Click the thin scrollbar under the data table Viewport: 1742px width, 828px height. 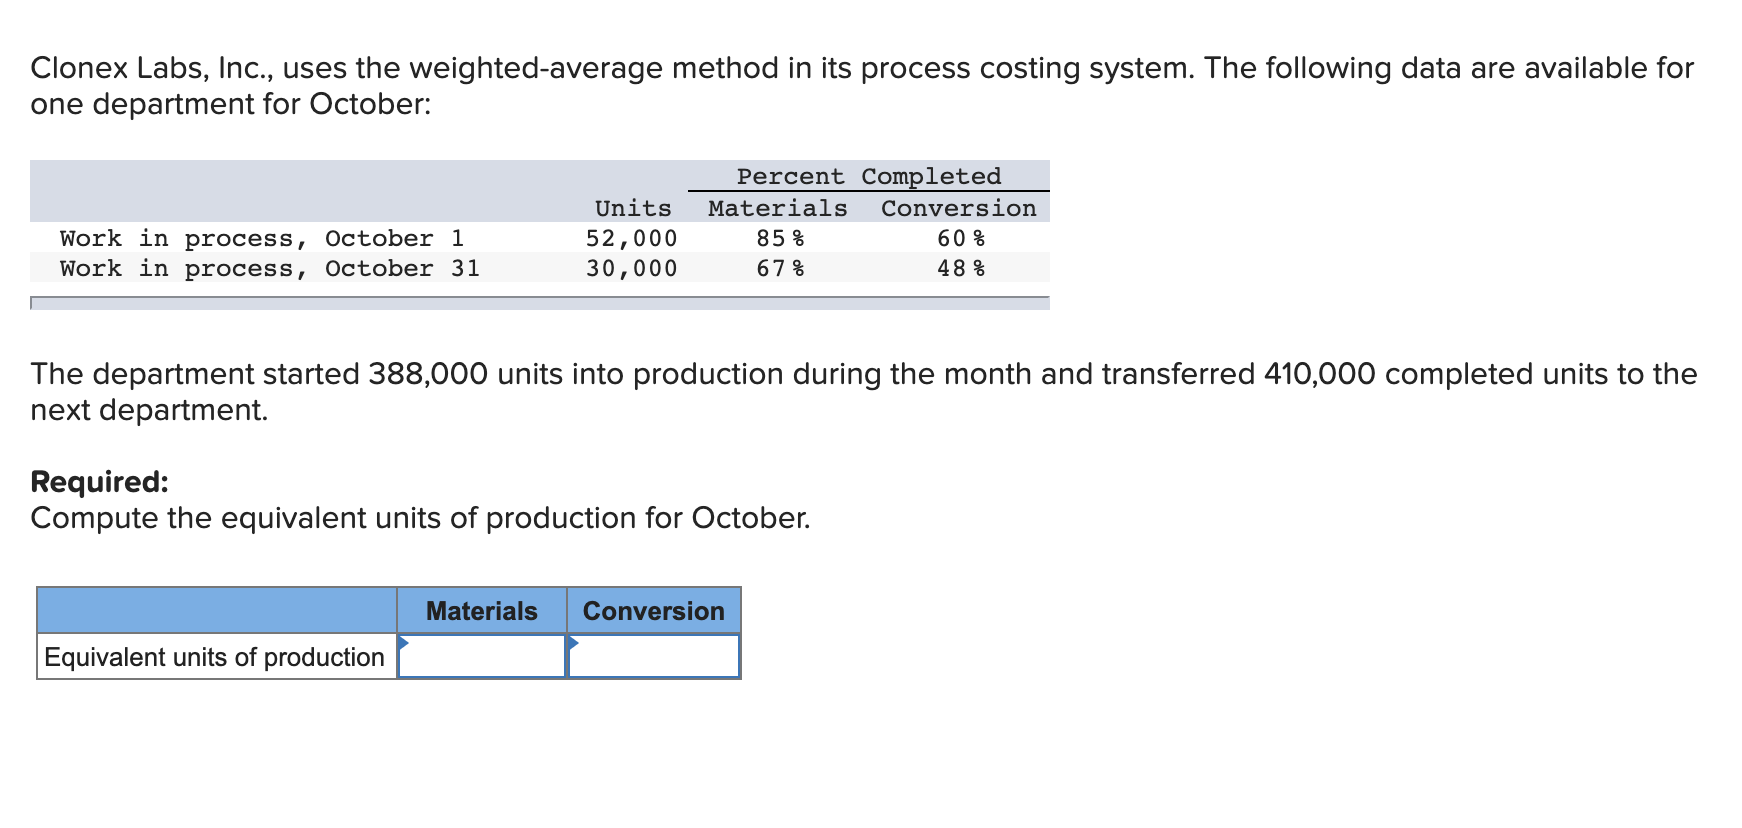pos(540,300)
